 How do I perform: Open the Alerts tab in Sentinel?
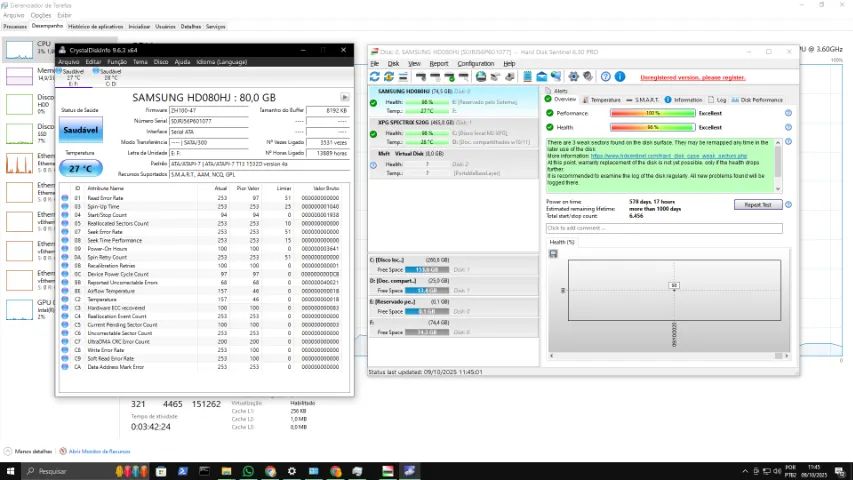pos(557,91)
